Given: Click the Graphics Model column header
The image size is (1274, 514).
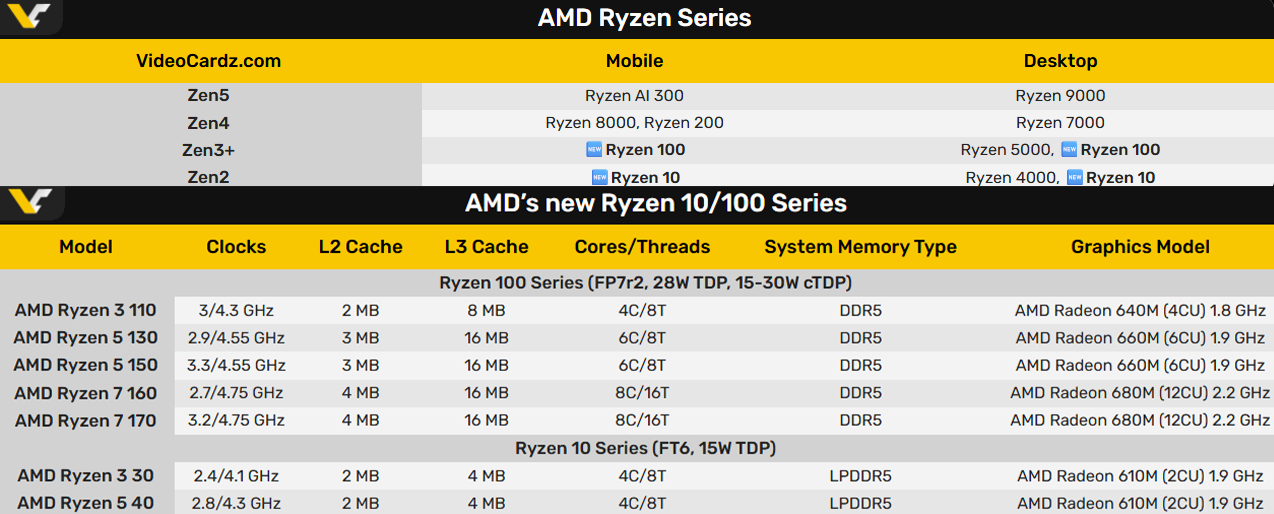Looking at the screenshot, I should 1140,247.
